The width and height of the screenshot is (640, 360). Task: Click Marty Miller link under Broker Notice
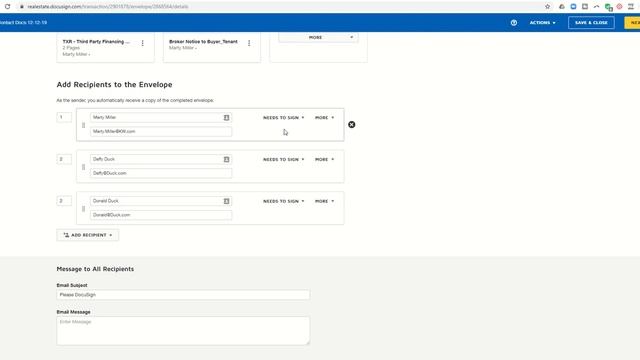tap(183, 48)
